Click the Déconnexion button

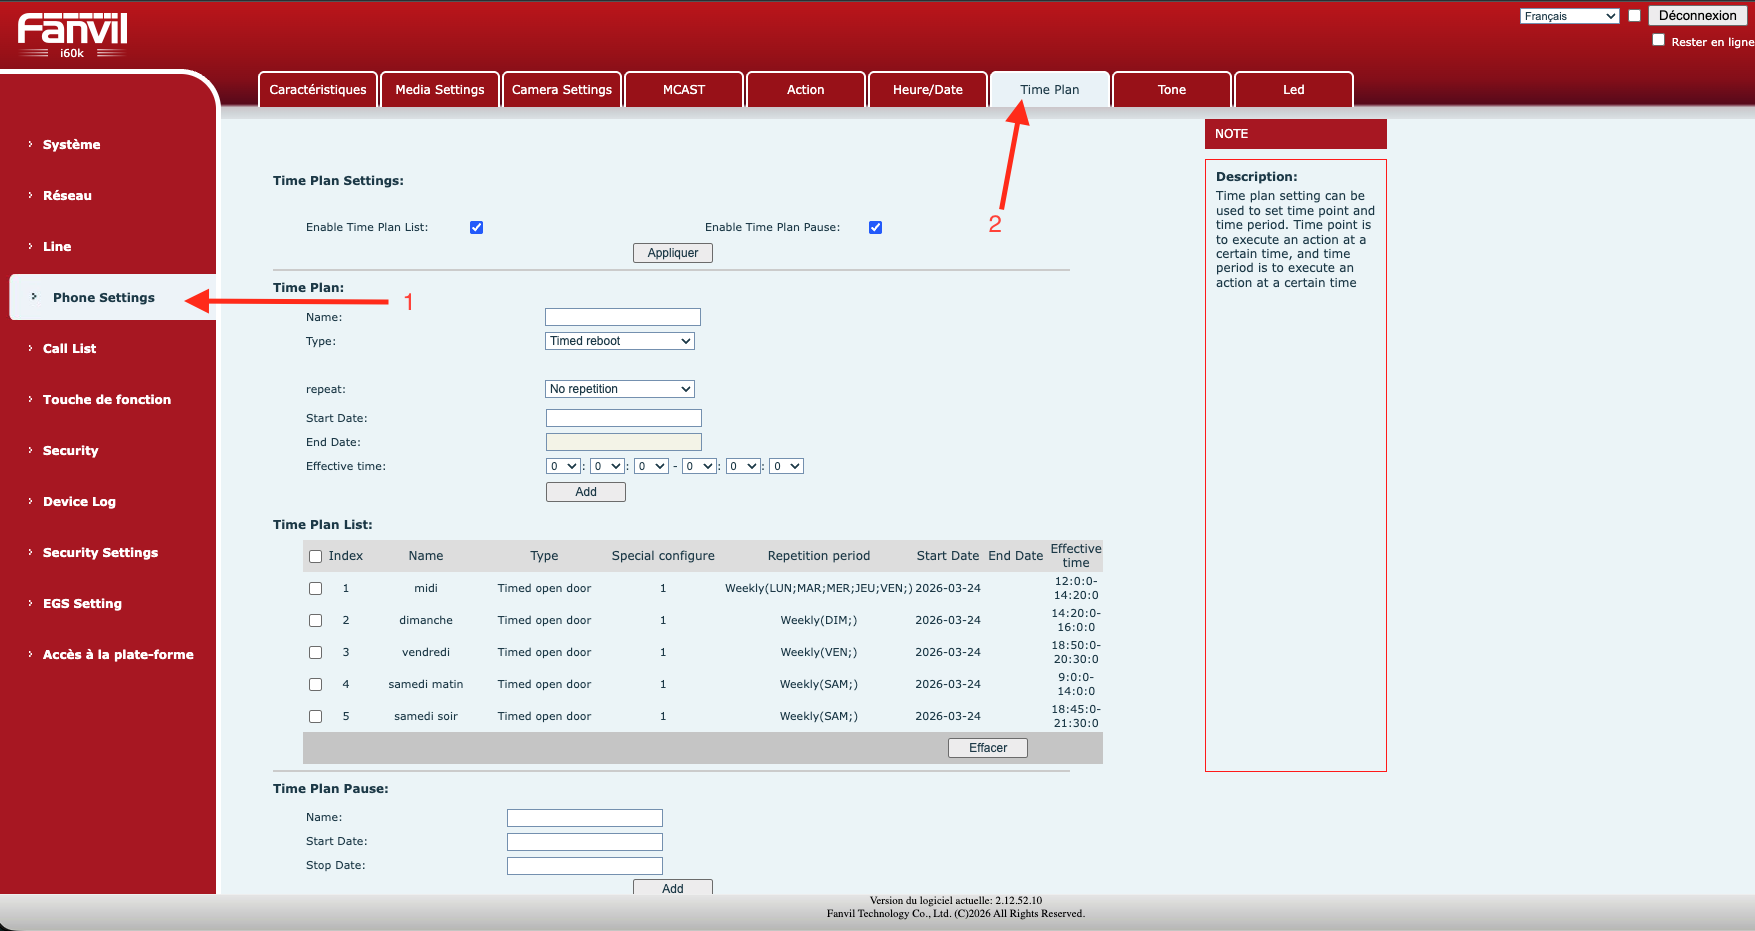(x=1697, y=16)
